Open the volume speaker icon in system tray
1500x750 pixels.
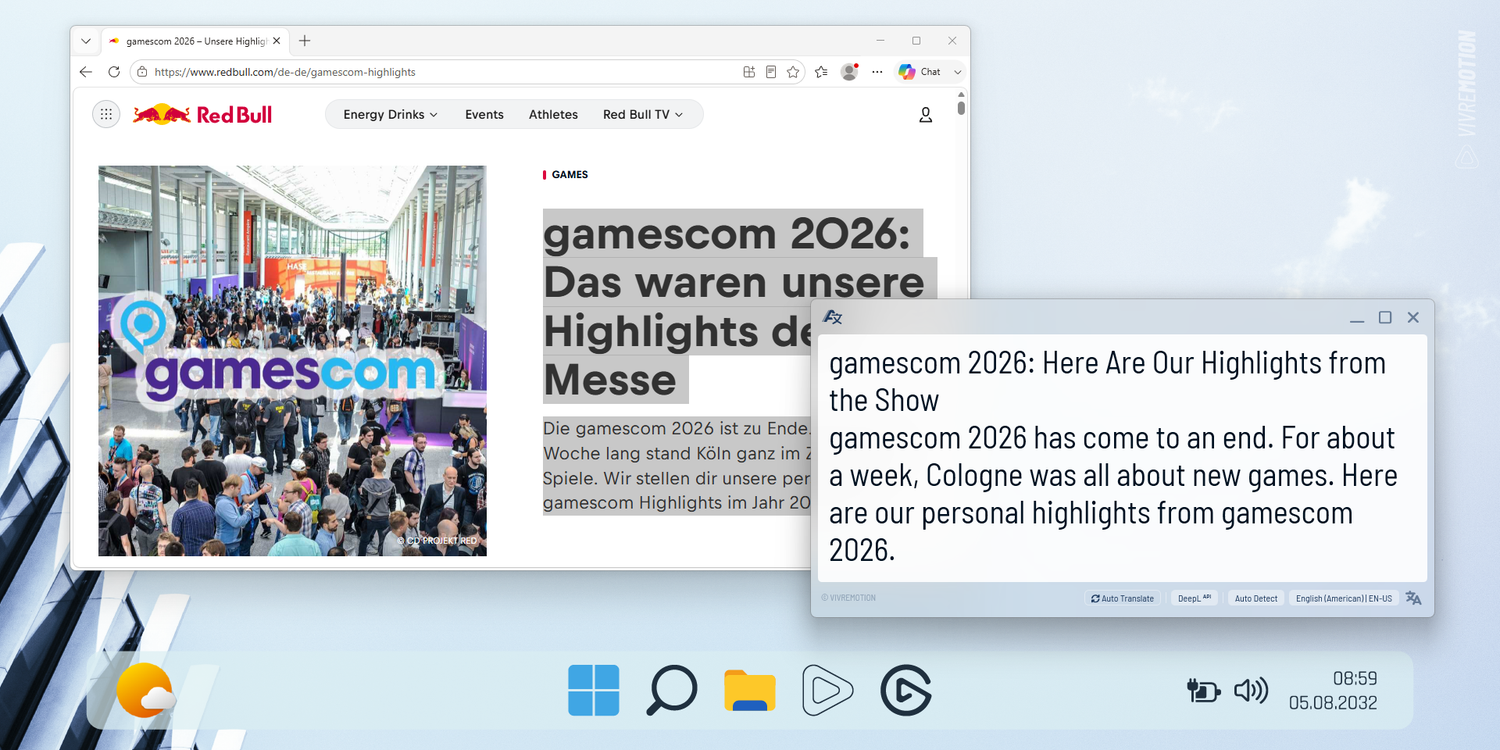click(1251, 690)
